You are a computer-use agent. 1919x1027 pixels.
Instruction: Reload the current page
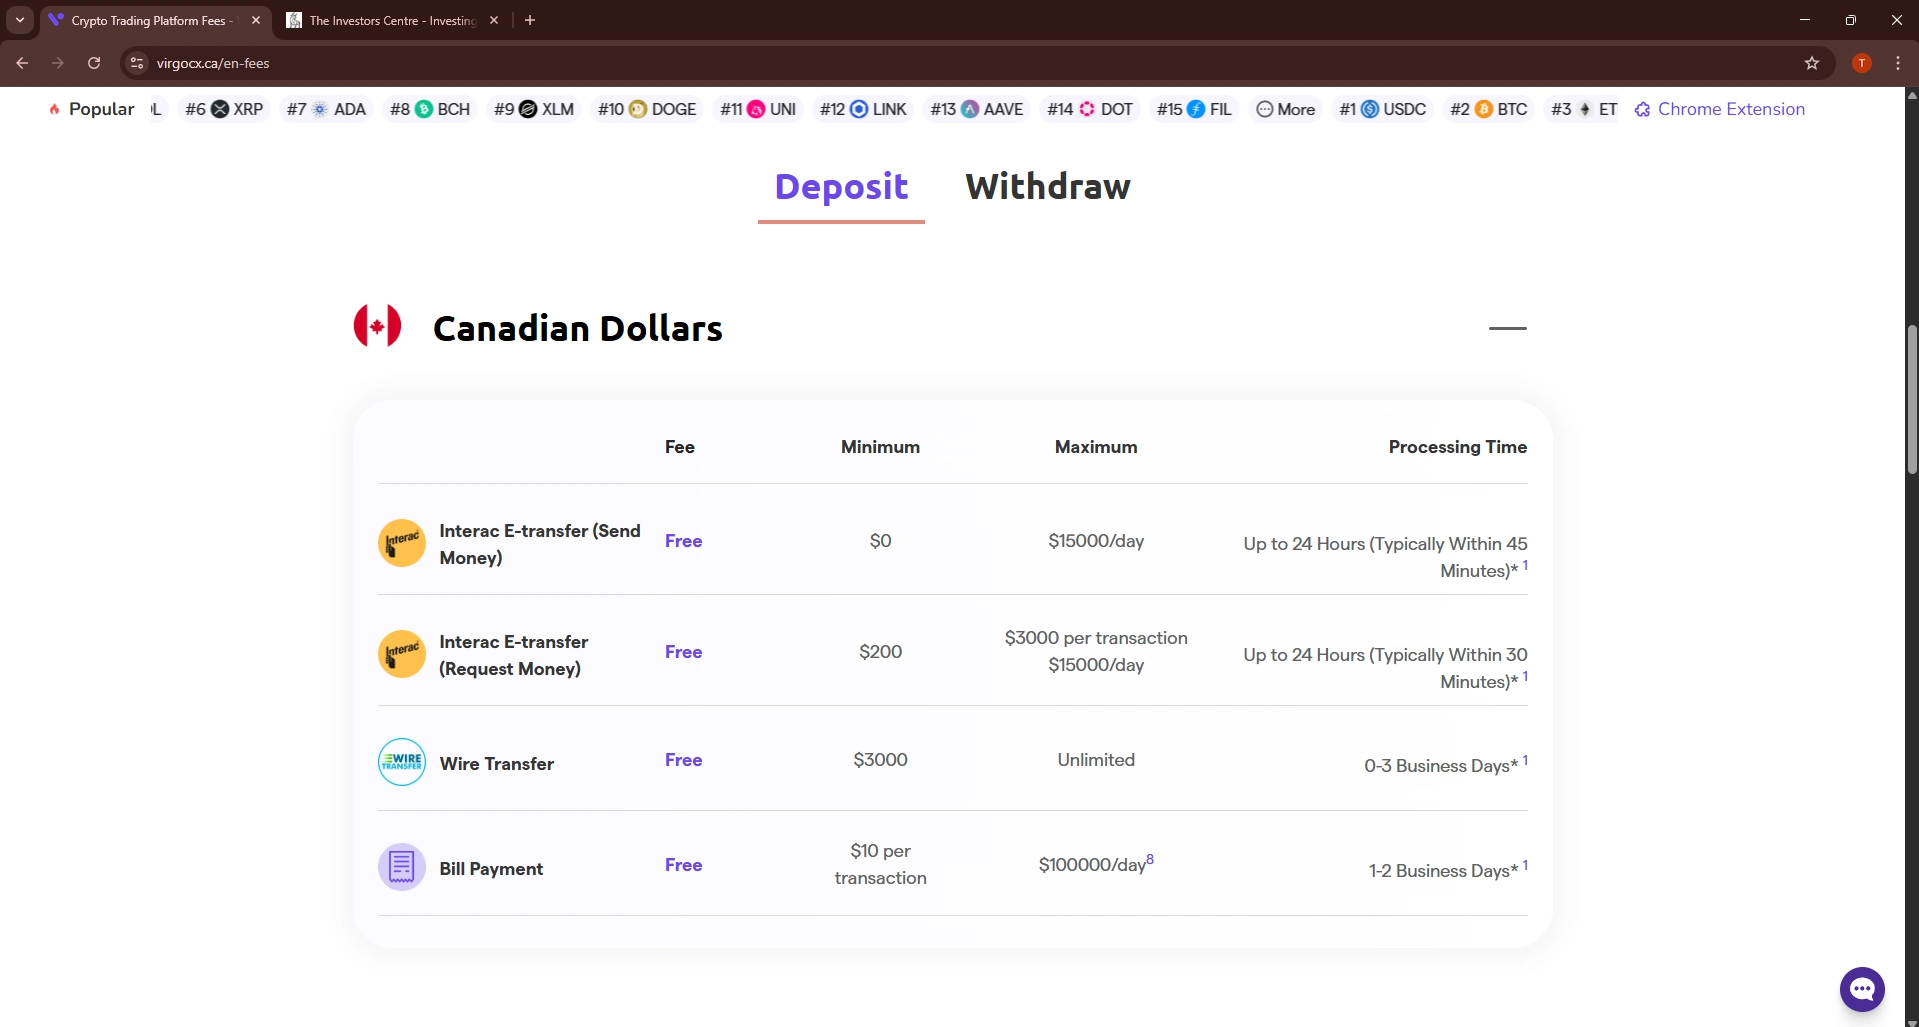(94, 63)
